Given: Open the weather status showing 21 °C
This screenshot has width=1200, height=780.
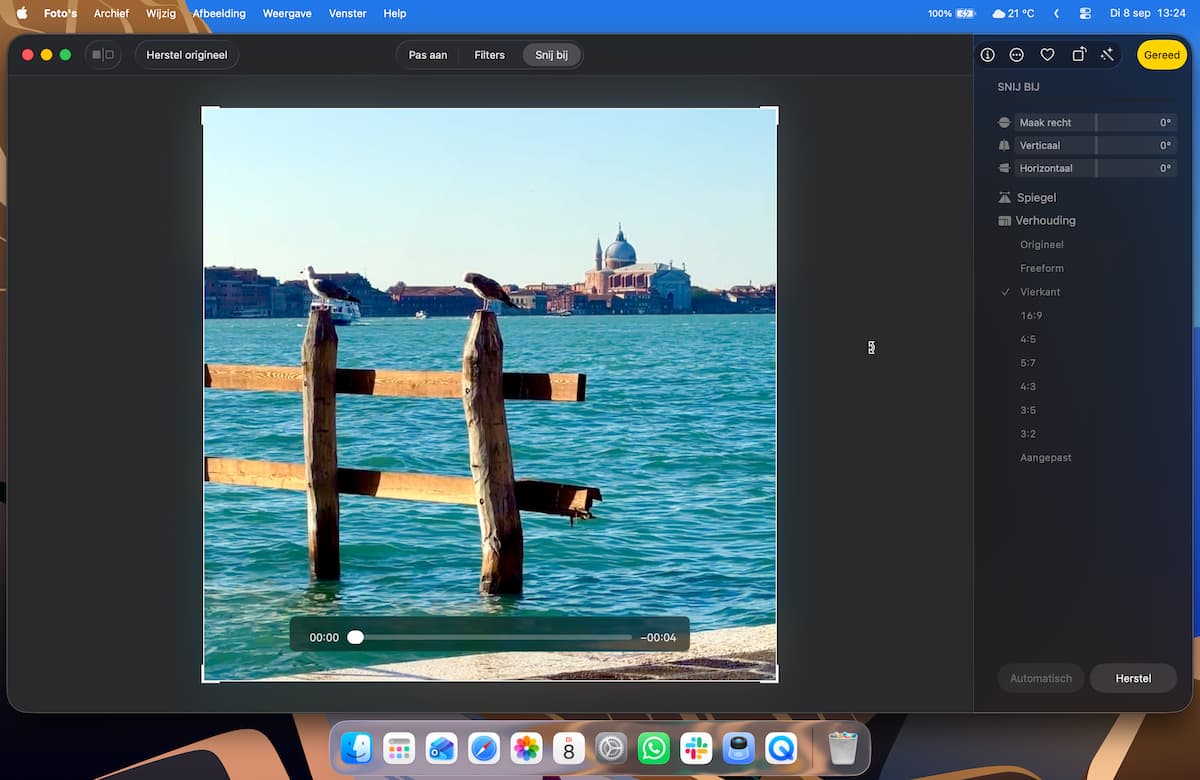Looking at the screenshot, I should [1013, 13].
